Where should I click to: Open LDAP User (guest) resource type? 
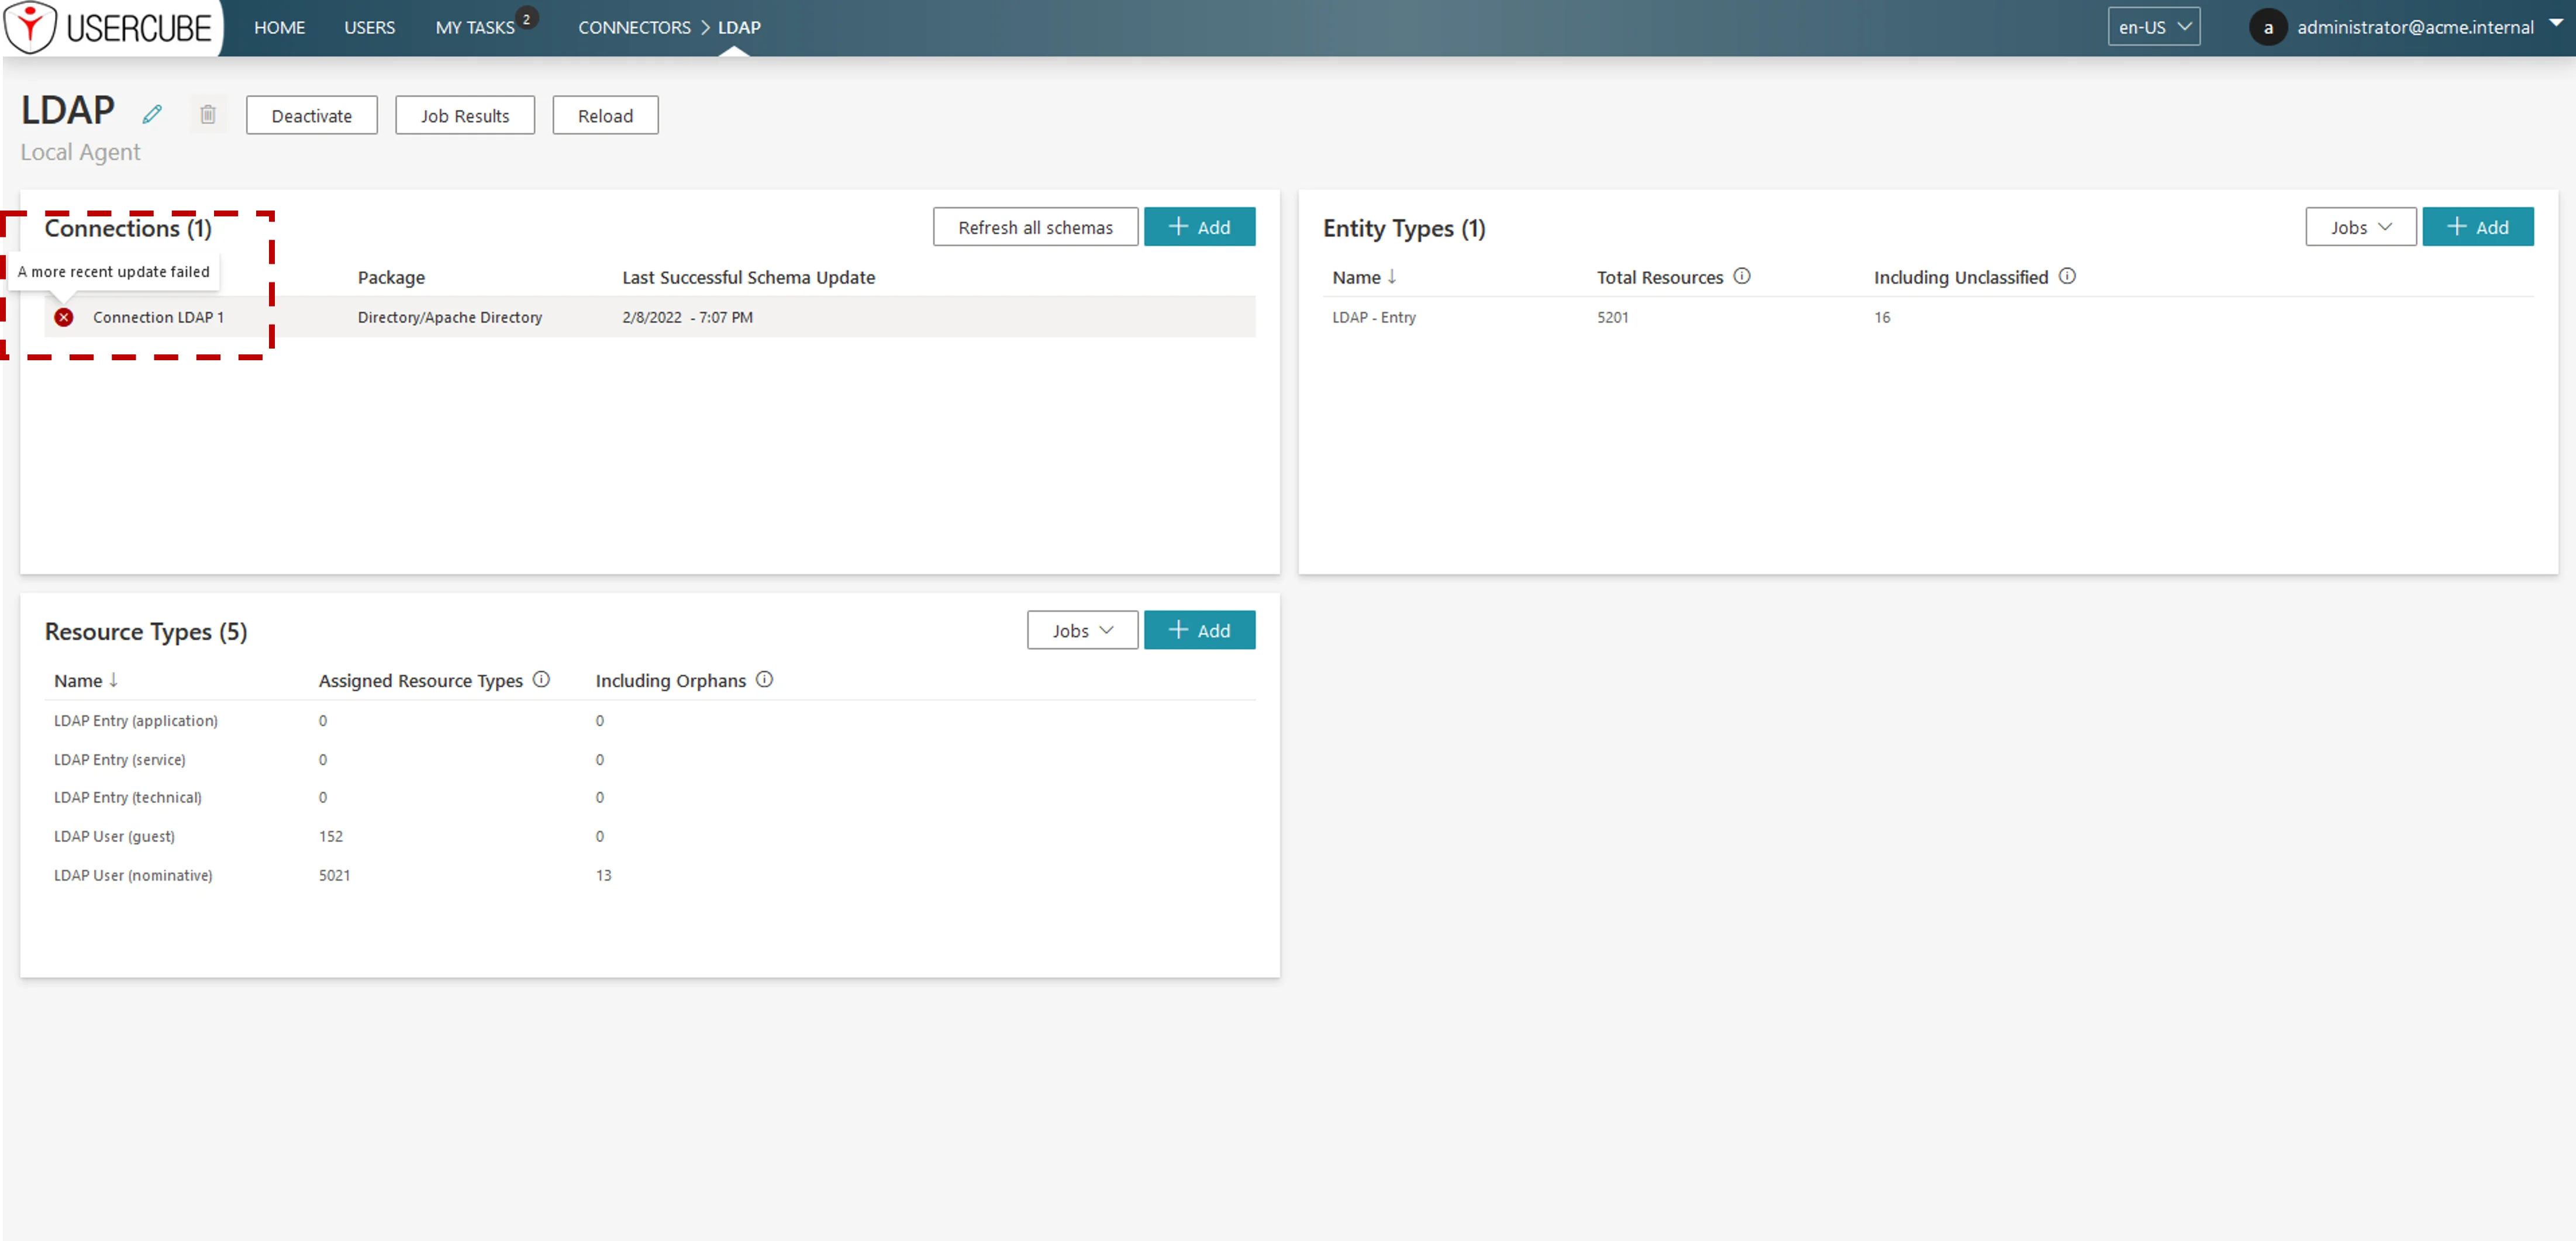[114, 836]
